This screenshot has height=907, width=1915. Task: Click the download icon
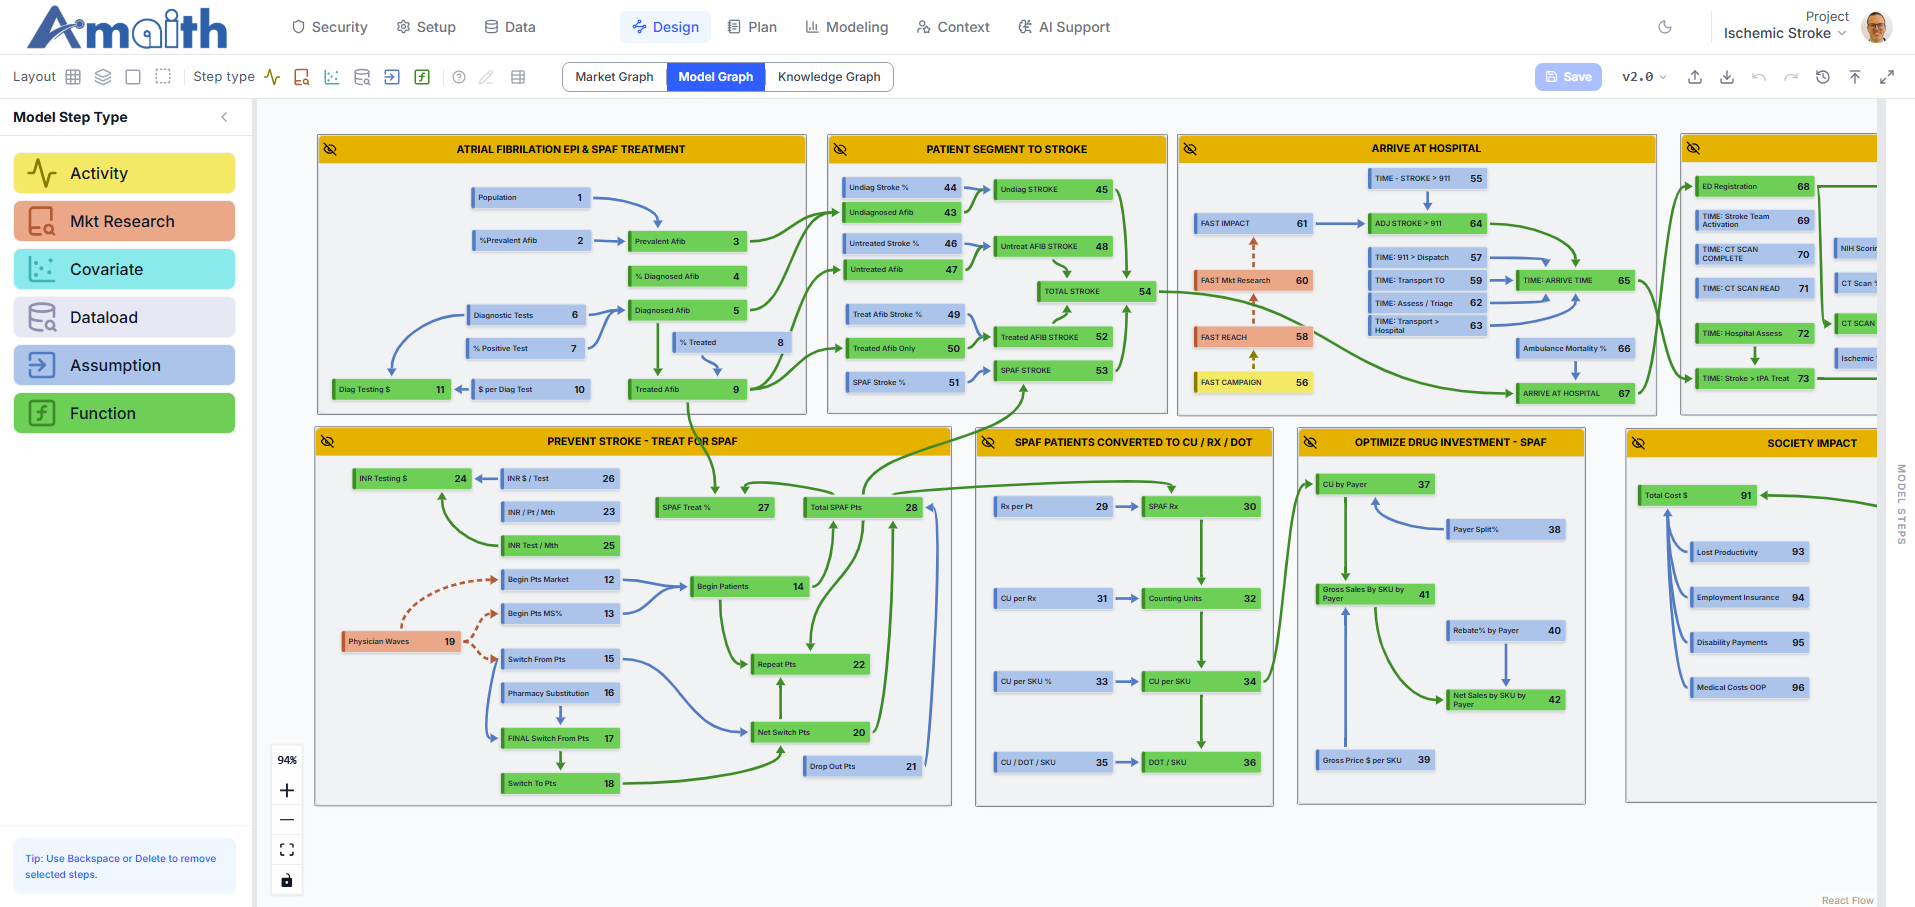[x=1727, y=77]
